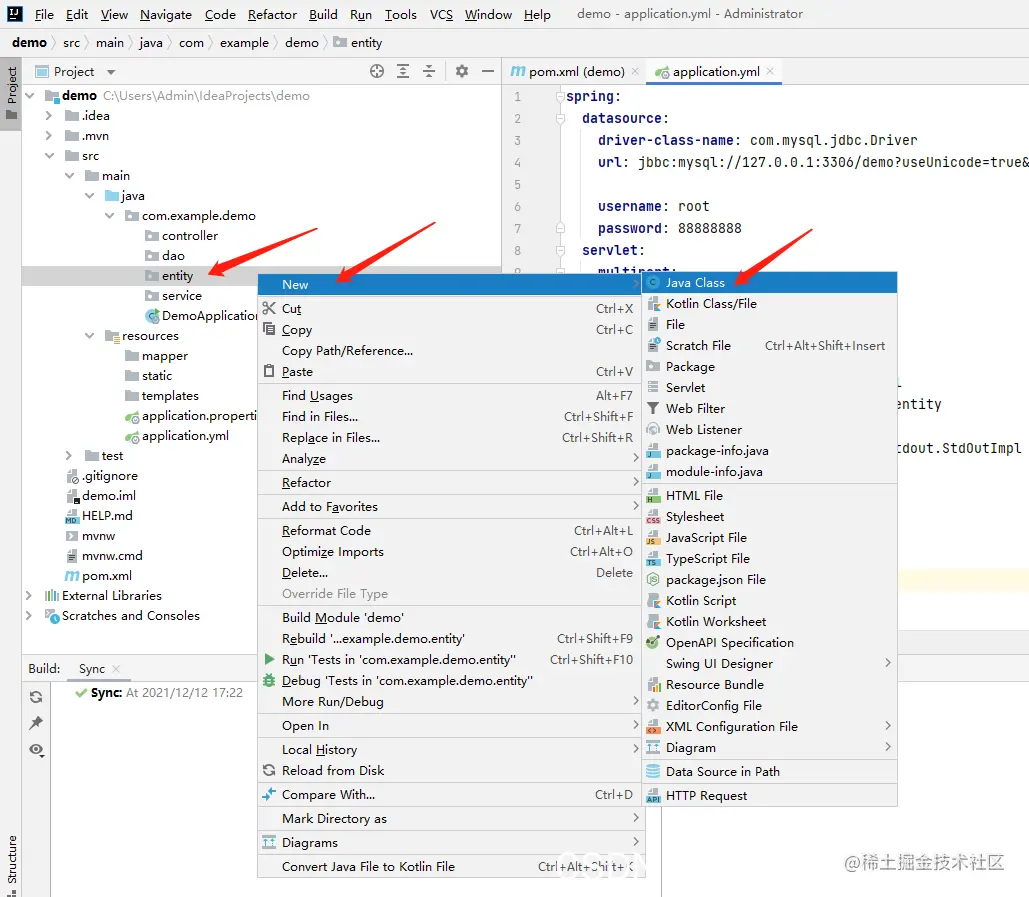The height and width of the screenshot is (897, 1029).
Task: Click the Build Sync restart icon
Action: [36, 697]
